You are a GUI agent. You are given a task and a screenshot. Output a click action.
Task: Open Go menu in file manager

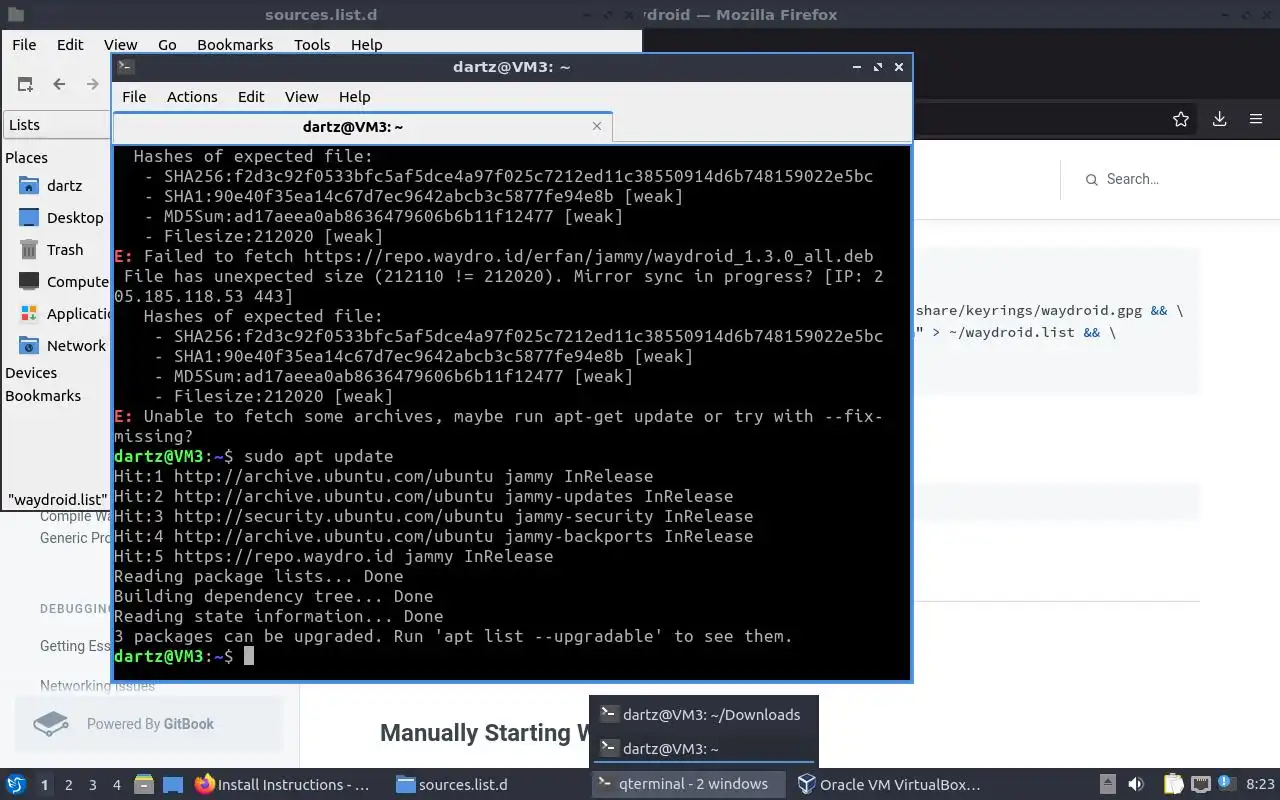[167, 45]
